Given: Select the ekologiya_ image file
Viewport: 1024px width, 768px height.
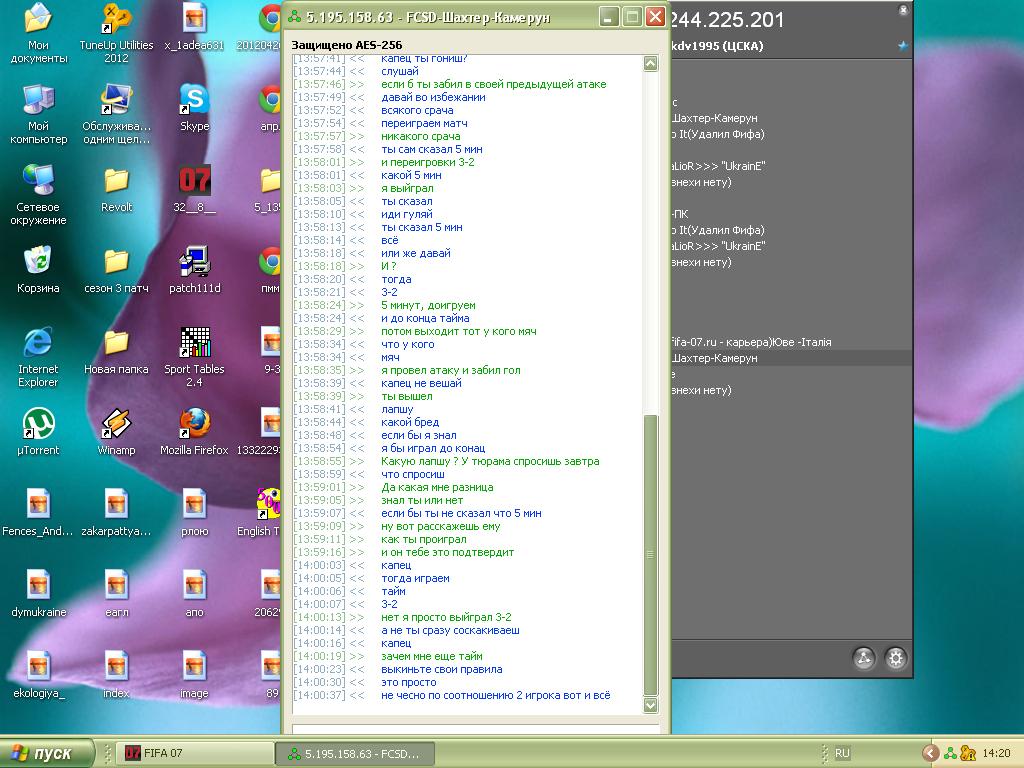Looking at the screenshot, I should [39, 675].
